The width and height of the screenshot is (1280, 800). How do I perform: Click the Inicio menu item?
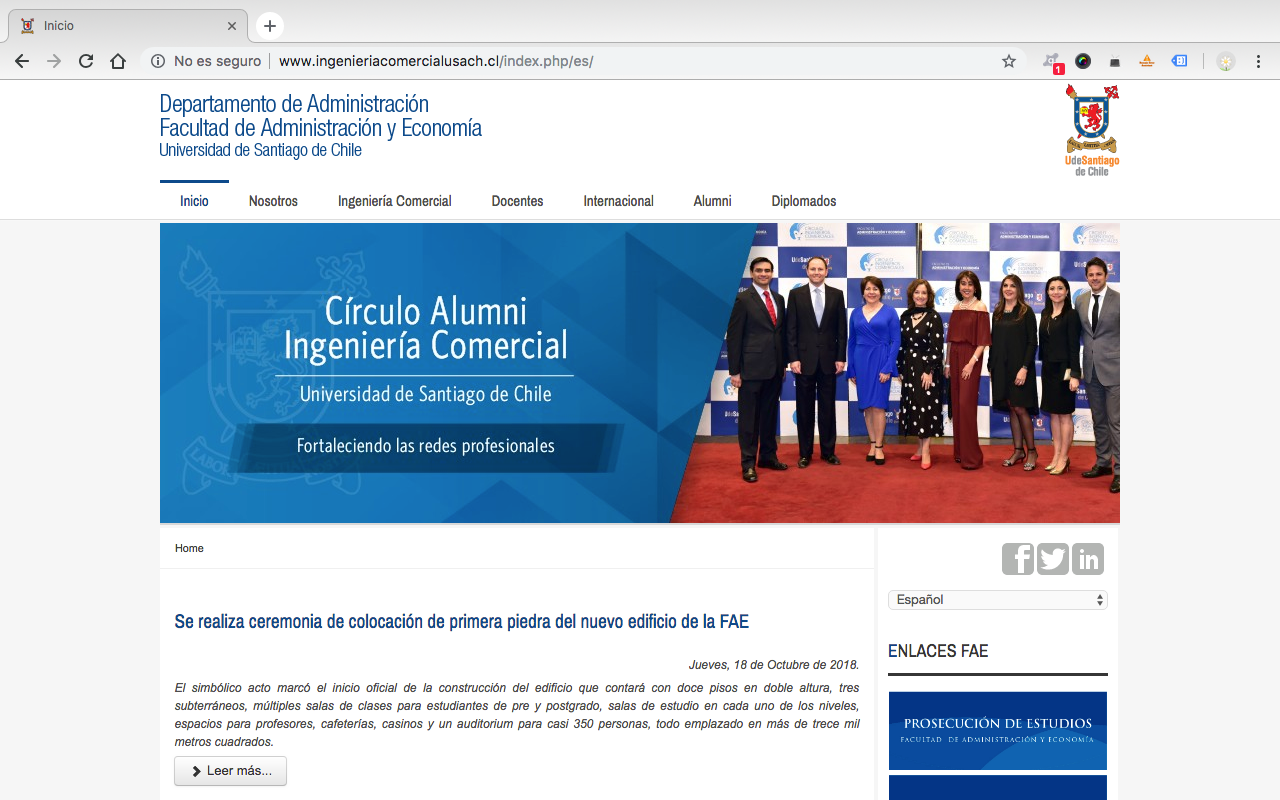pos(194,201)
